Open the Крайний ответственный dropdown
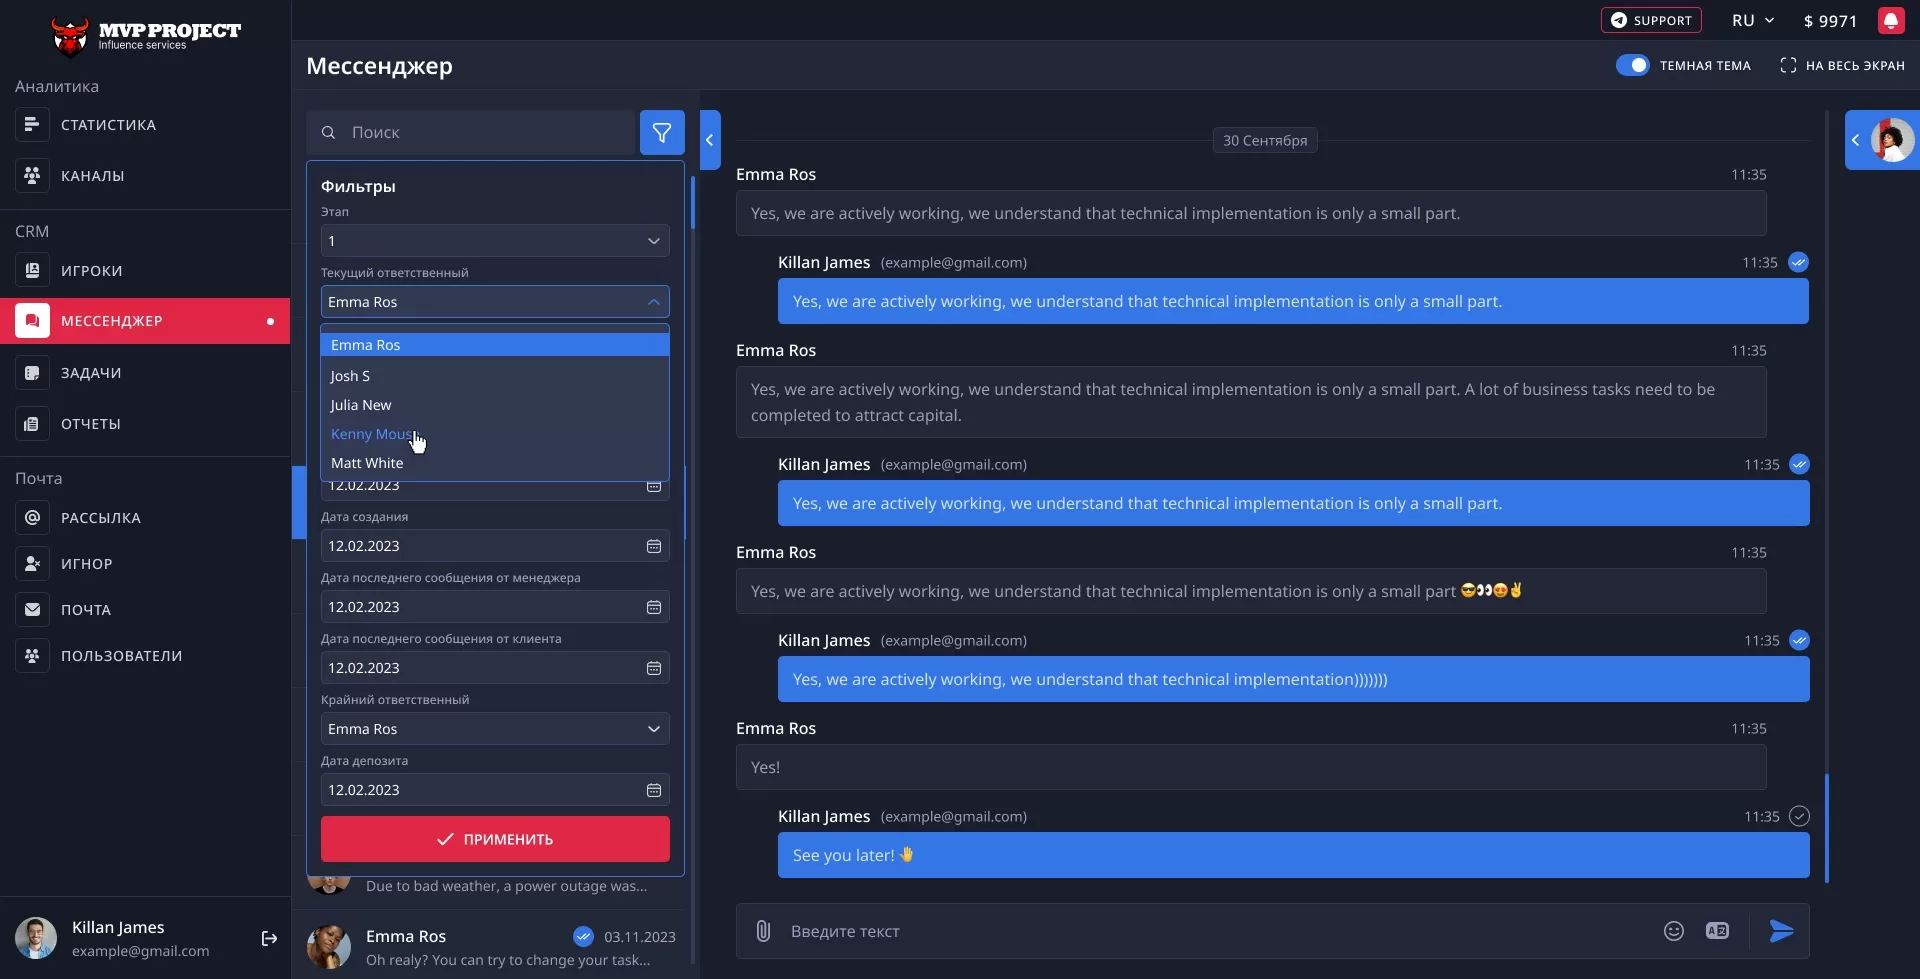Viewport: 1920px width, 979px height. point(495,729)
